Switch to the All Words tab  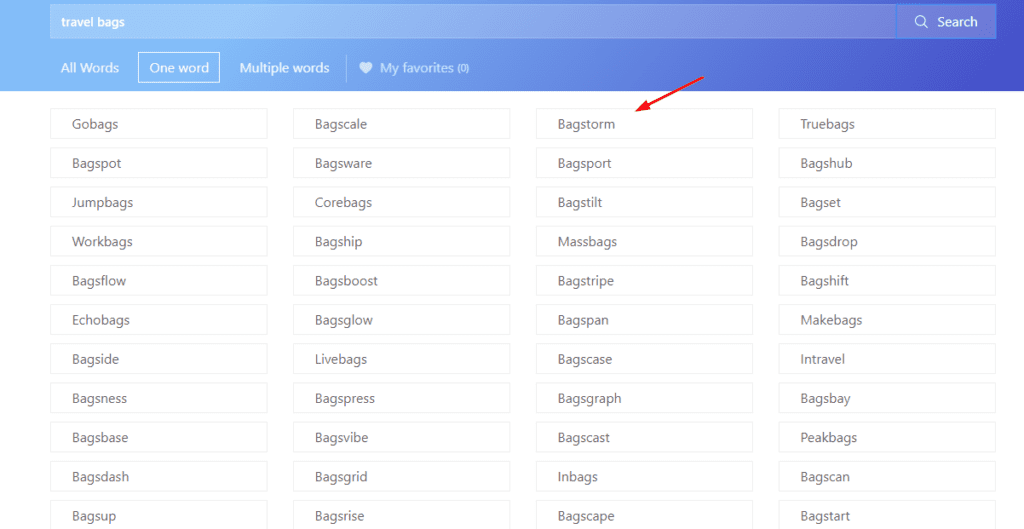pos(90,68)
